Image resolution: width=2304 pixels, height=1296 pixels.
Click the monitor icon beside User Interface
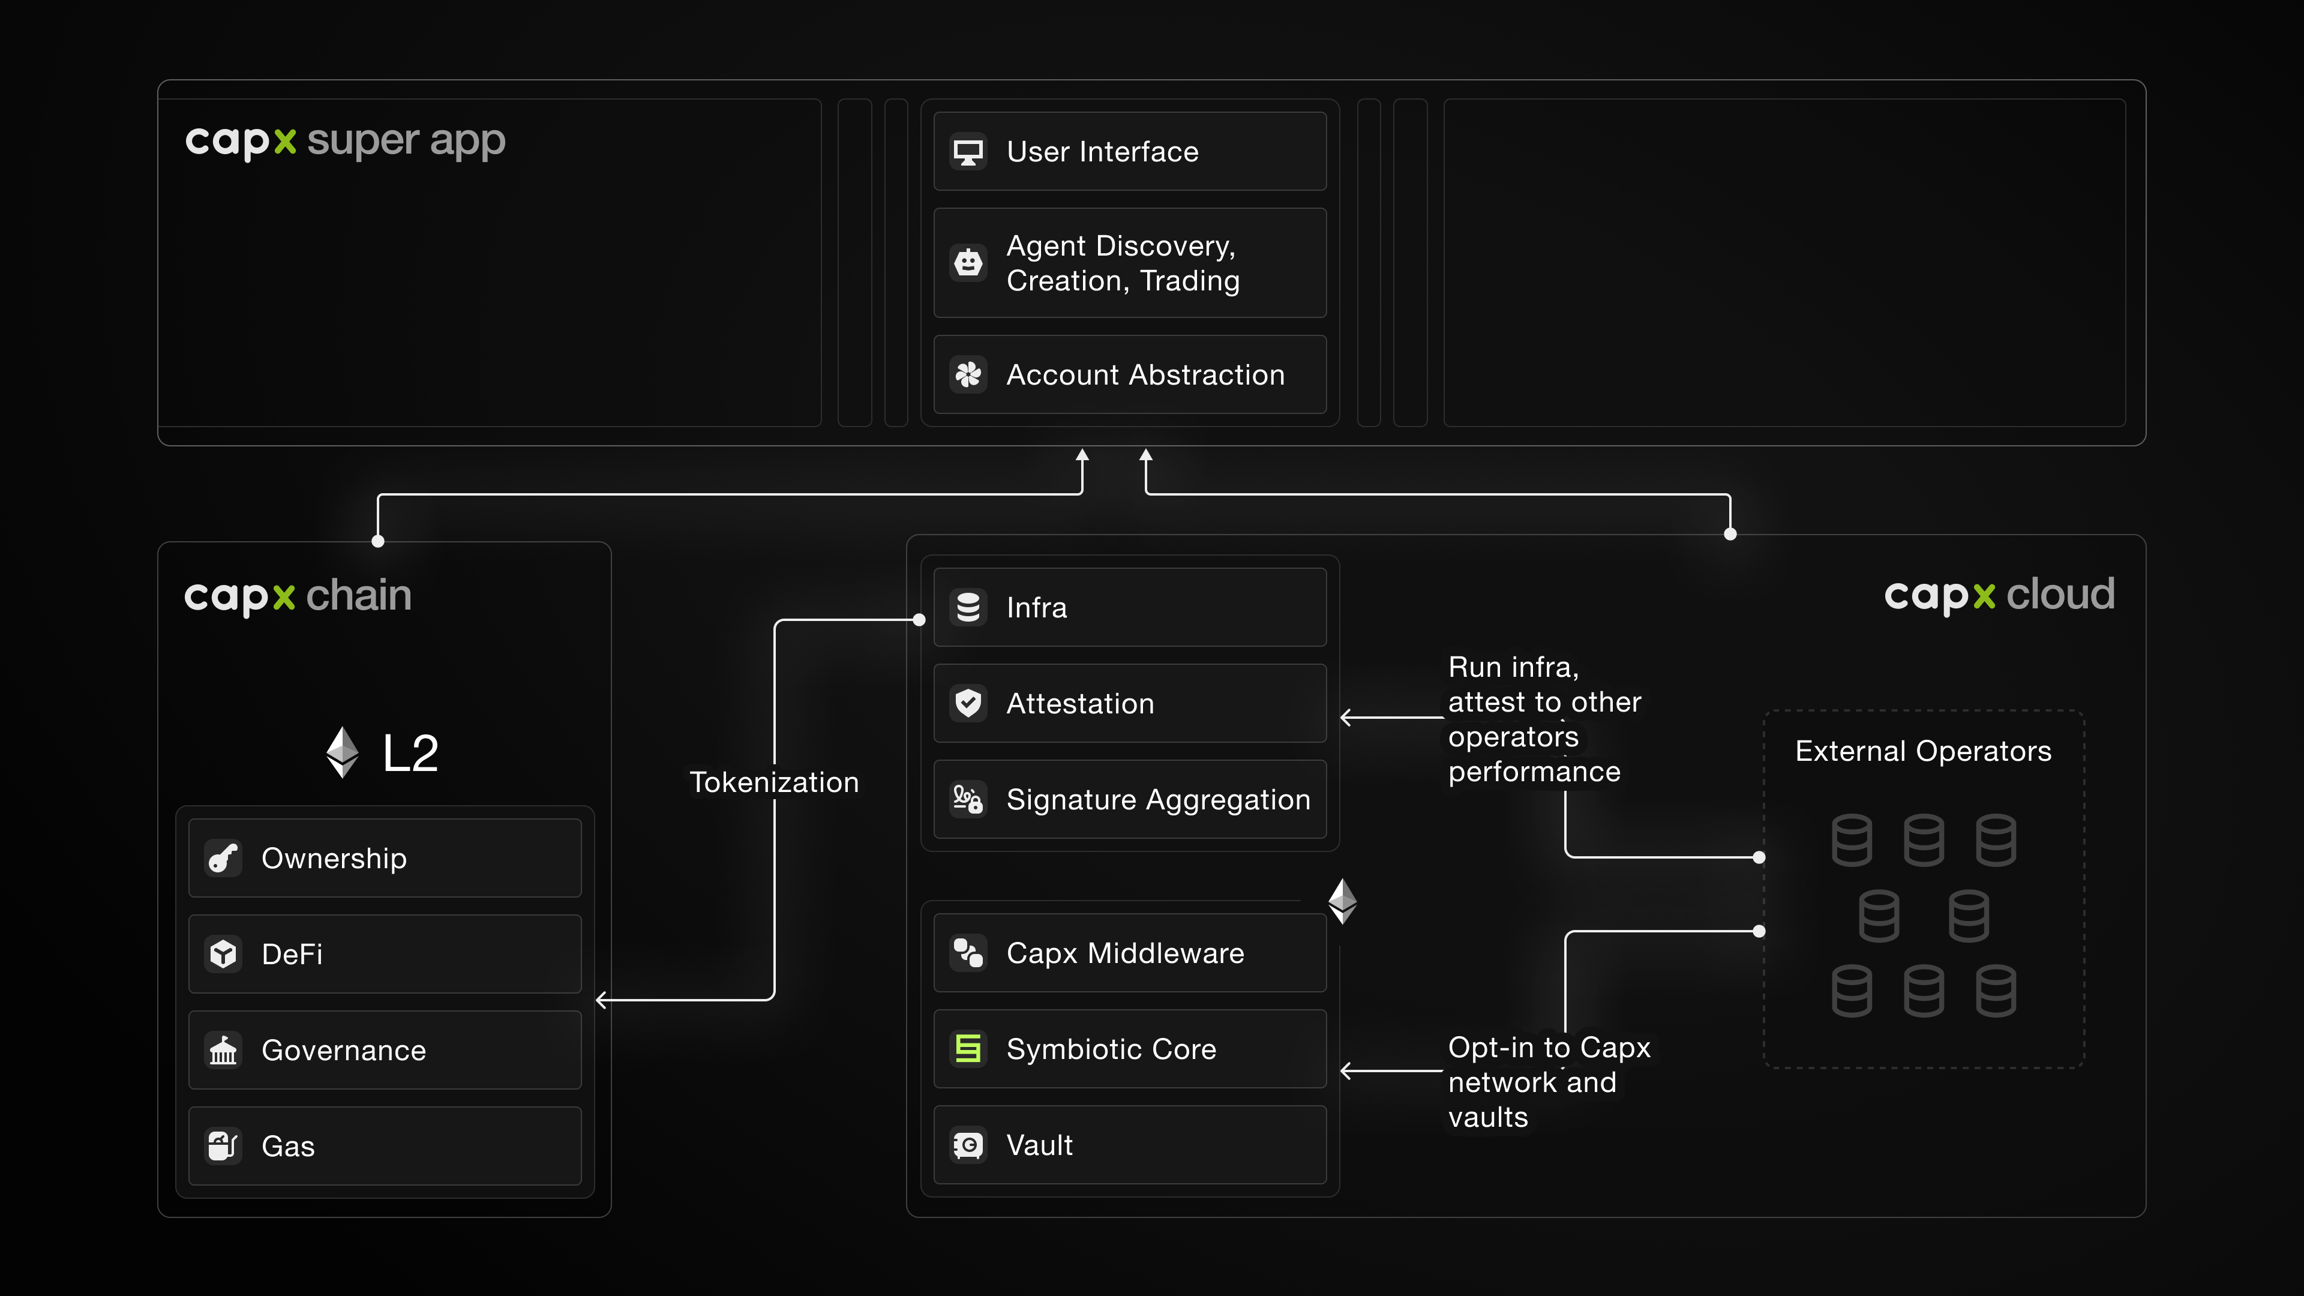[x=968, y=152]
